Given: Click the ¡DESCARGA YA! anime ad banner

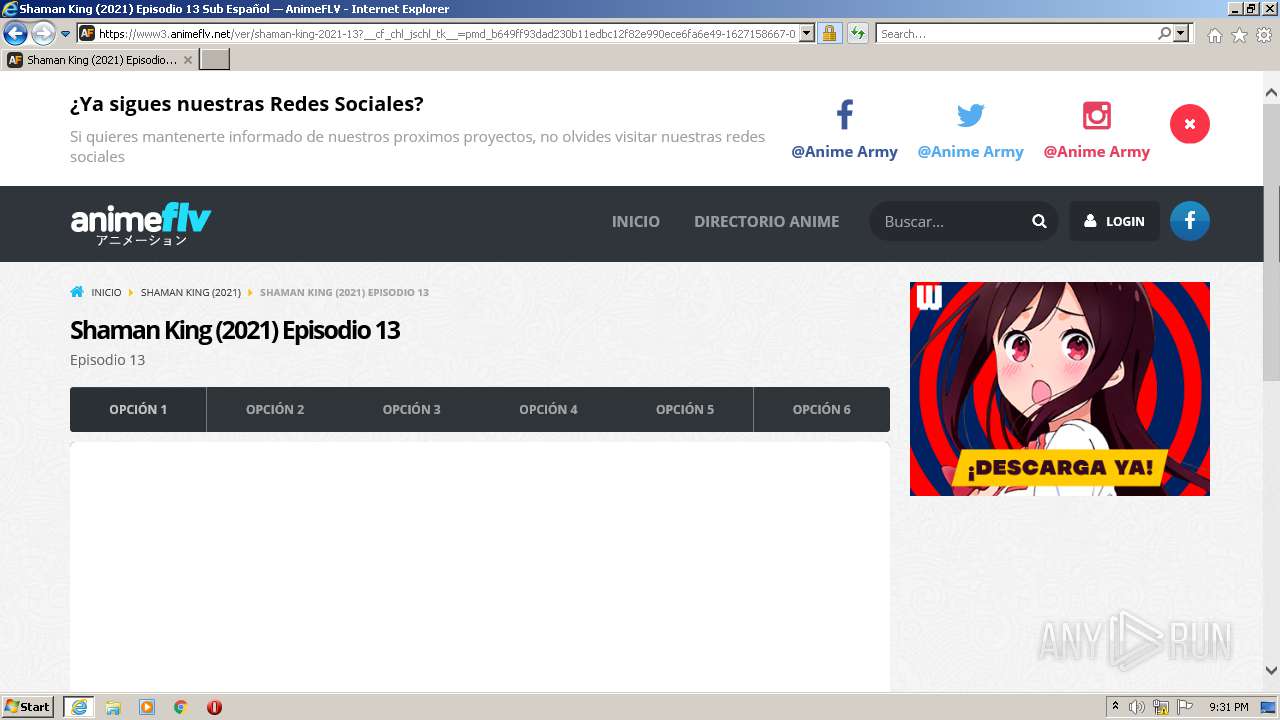Looking at the screenshot, I should (x=1060, y=389).
